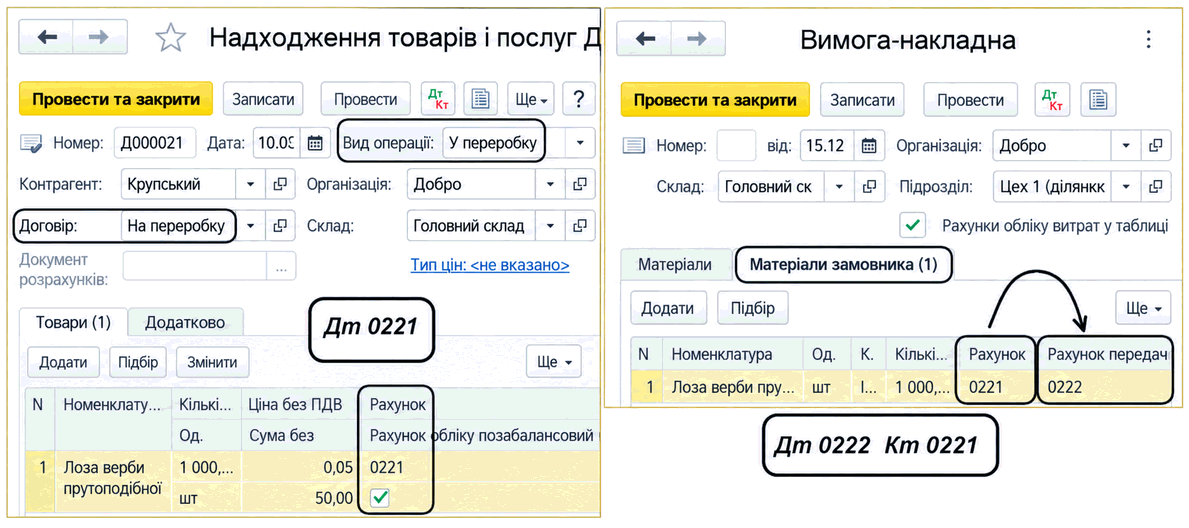Open calendar picker beside від date field
Viewport: 1189px width, 528px height.
869,145
